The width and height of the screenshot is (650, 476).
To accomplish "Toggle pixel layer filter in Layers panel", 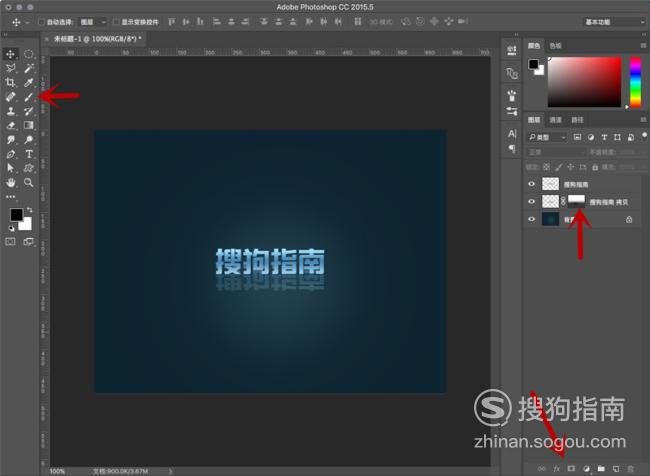I will click(x=577, y=137).
